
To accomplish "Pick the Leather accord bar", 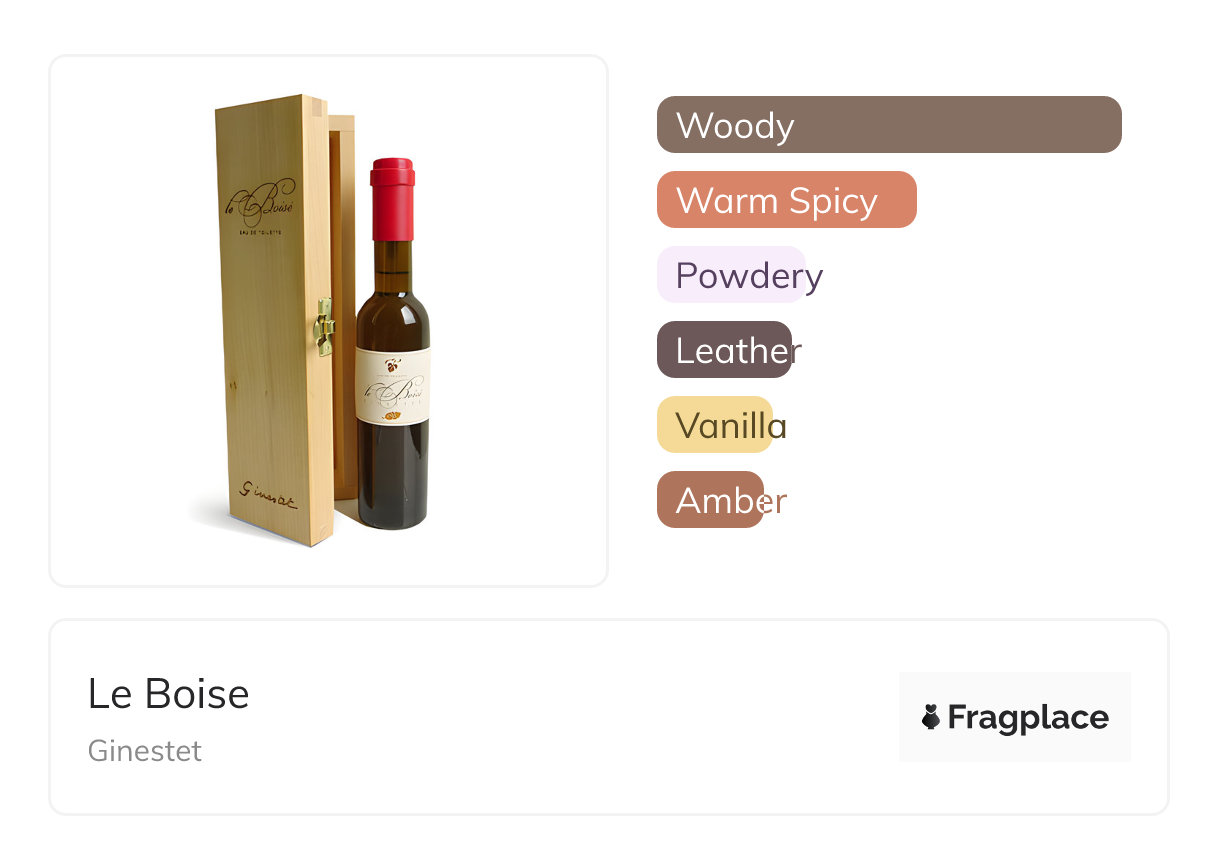I will [724, 350].
